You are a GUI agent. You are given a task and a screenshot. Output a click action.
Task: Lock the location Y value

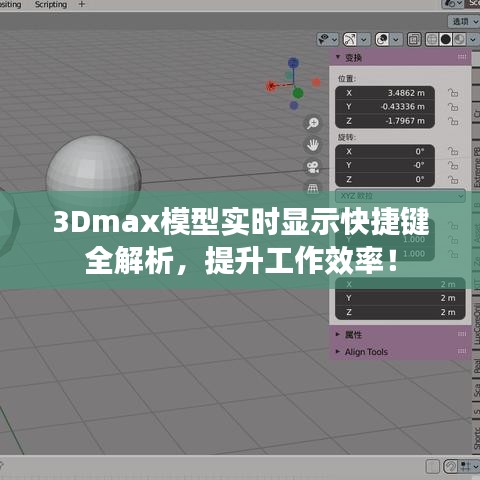pyautogui.click(x=453, y=107)
